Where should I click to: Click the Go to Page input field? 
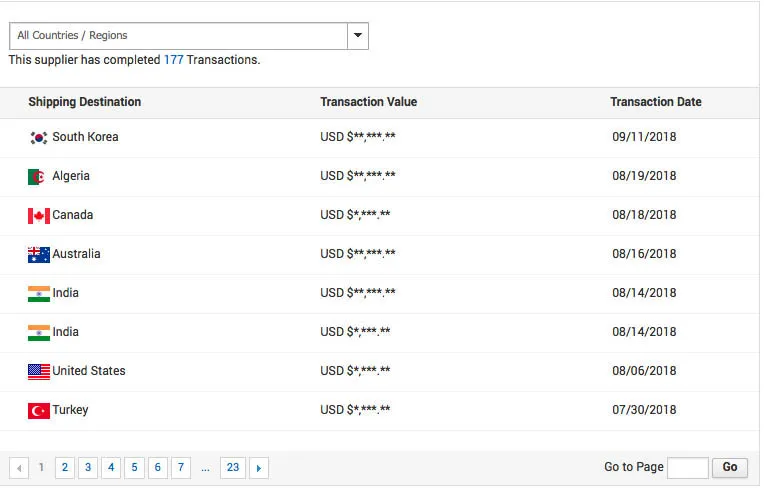pyautogui.click(x=687, y=468)
